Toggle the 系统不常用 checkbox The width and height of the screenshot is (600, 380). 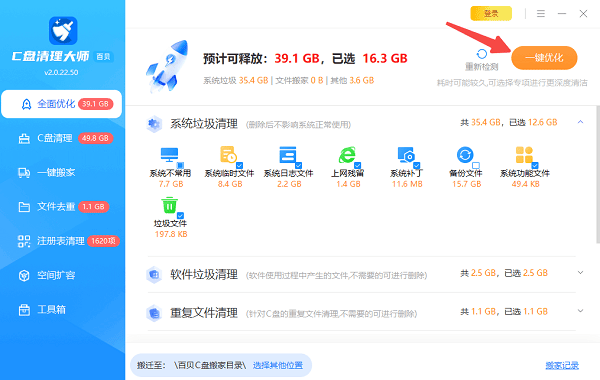[180, 166]
